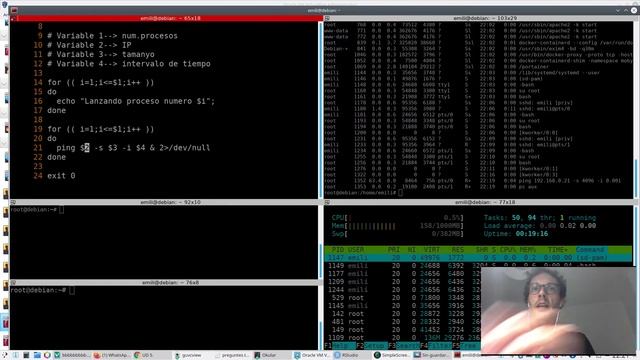The height and width of the screenshot is (360, 640).
Task: Click the CPU usage meter bar in htop
Action: 398,218
